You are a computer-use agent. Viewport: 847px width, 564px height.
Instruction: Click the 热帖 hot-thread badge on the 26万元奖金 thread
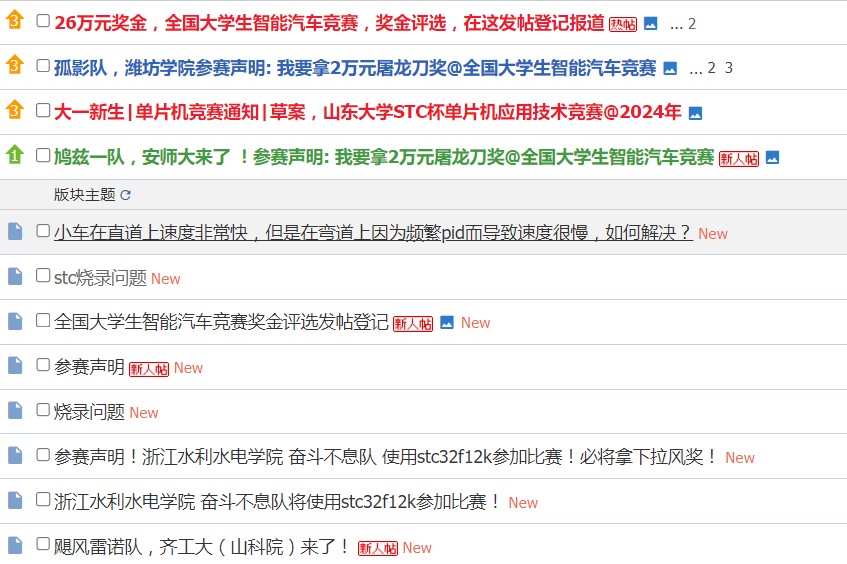(623, 24)
